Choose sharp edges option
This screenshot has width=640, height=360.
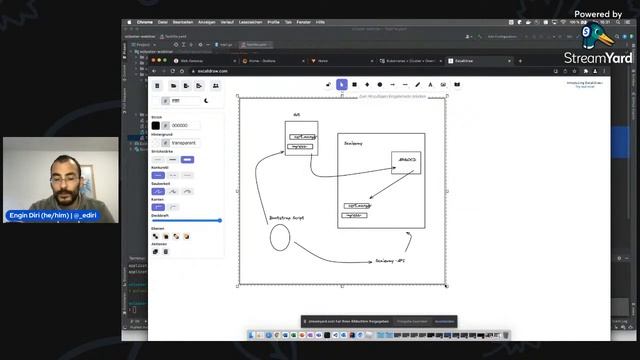158,207
